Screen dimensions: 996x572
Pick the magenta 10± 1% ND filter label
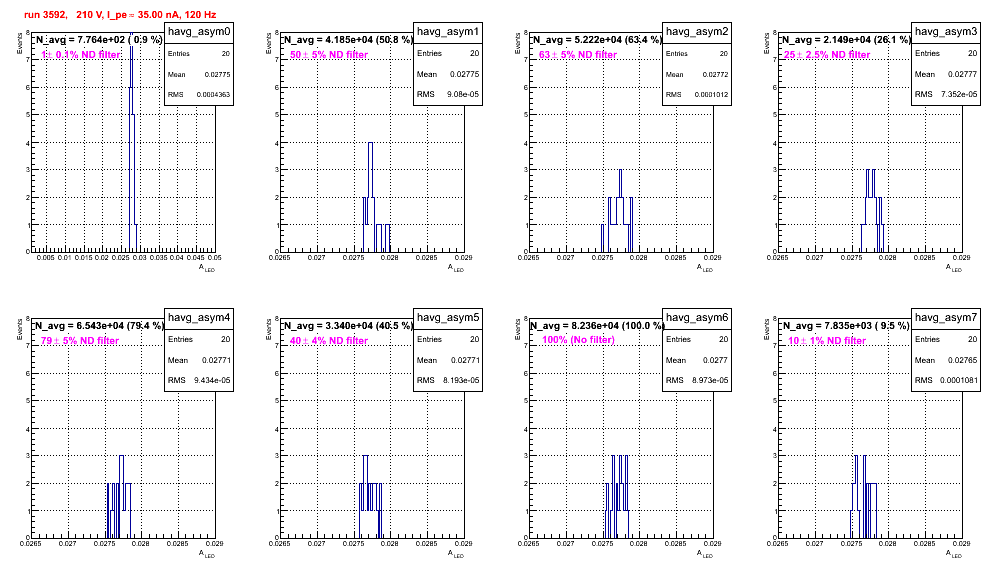click(x=827, y=341)
